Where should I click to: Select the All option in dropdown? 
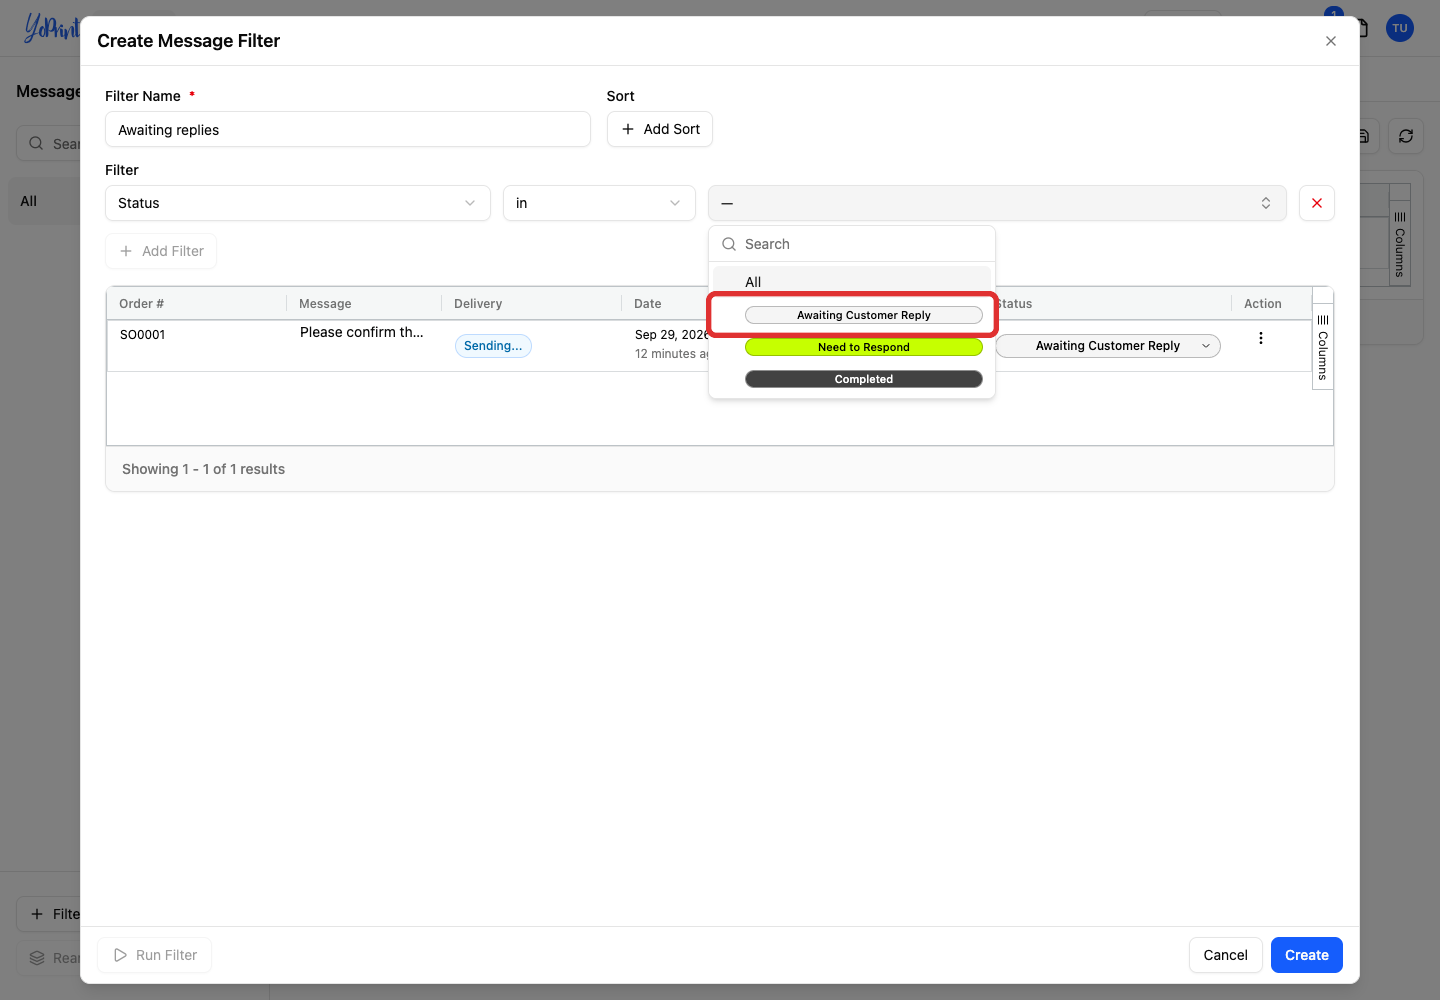coord(852,282)
